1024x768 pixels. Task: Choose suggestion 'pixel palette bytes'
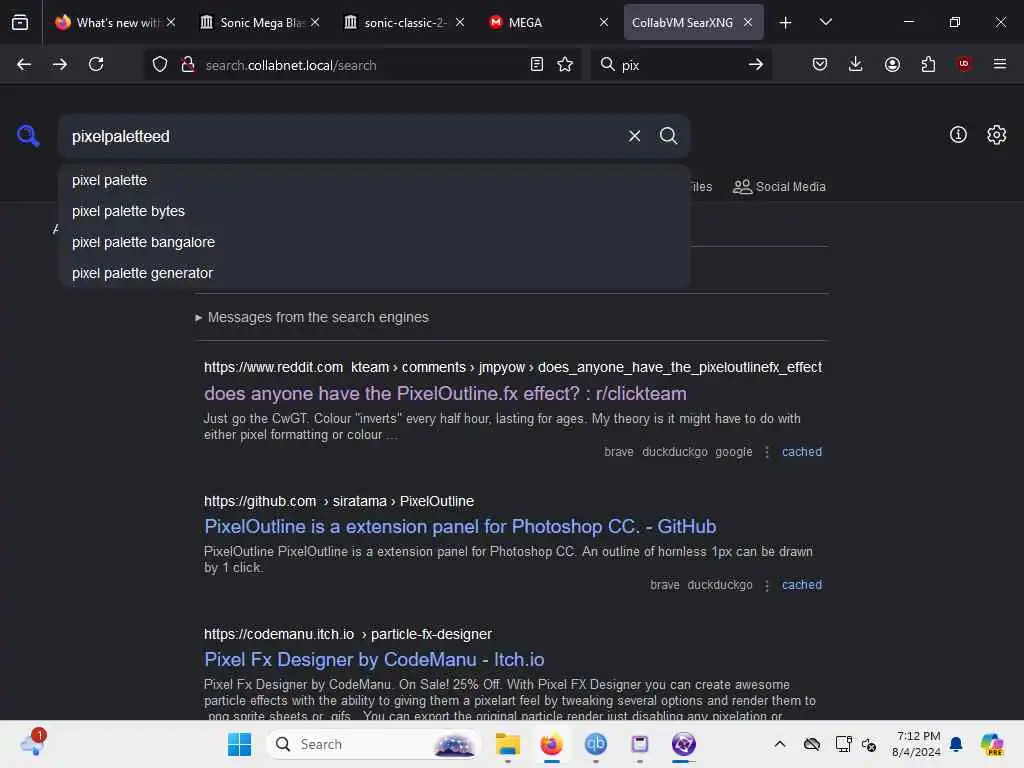point(374,211)
